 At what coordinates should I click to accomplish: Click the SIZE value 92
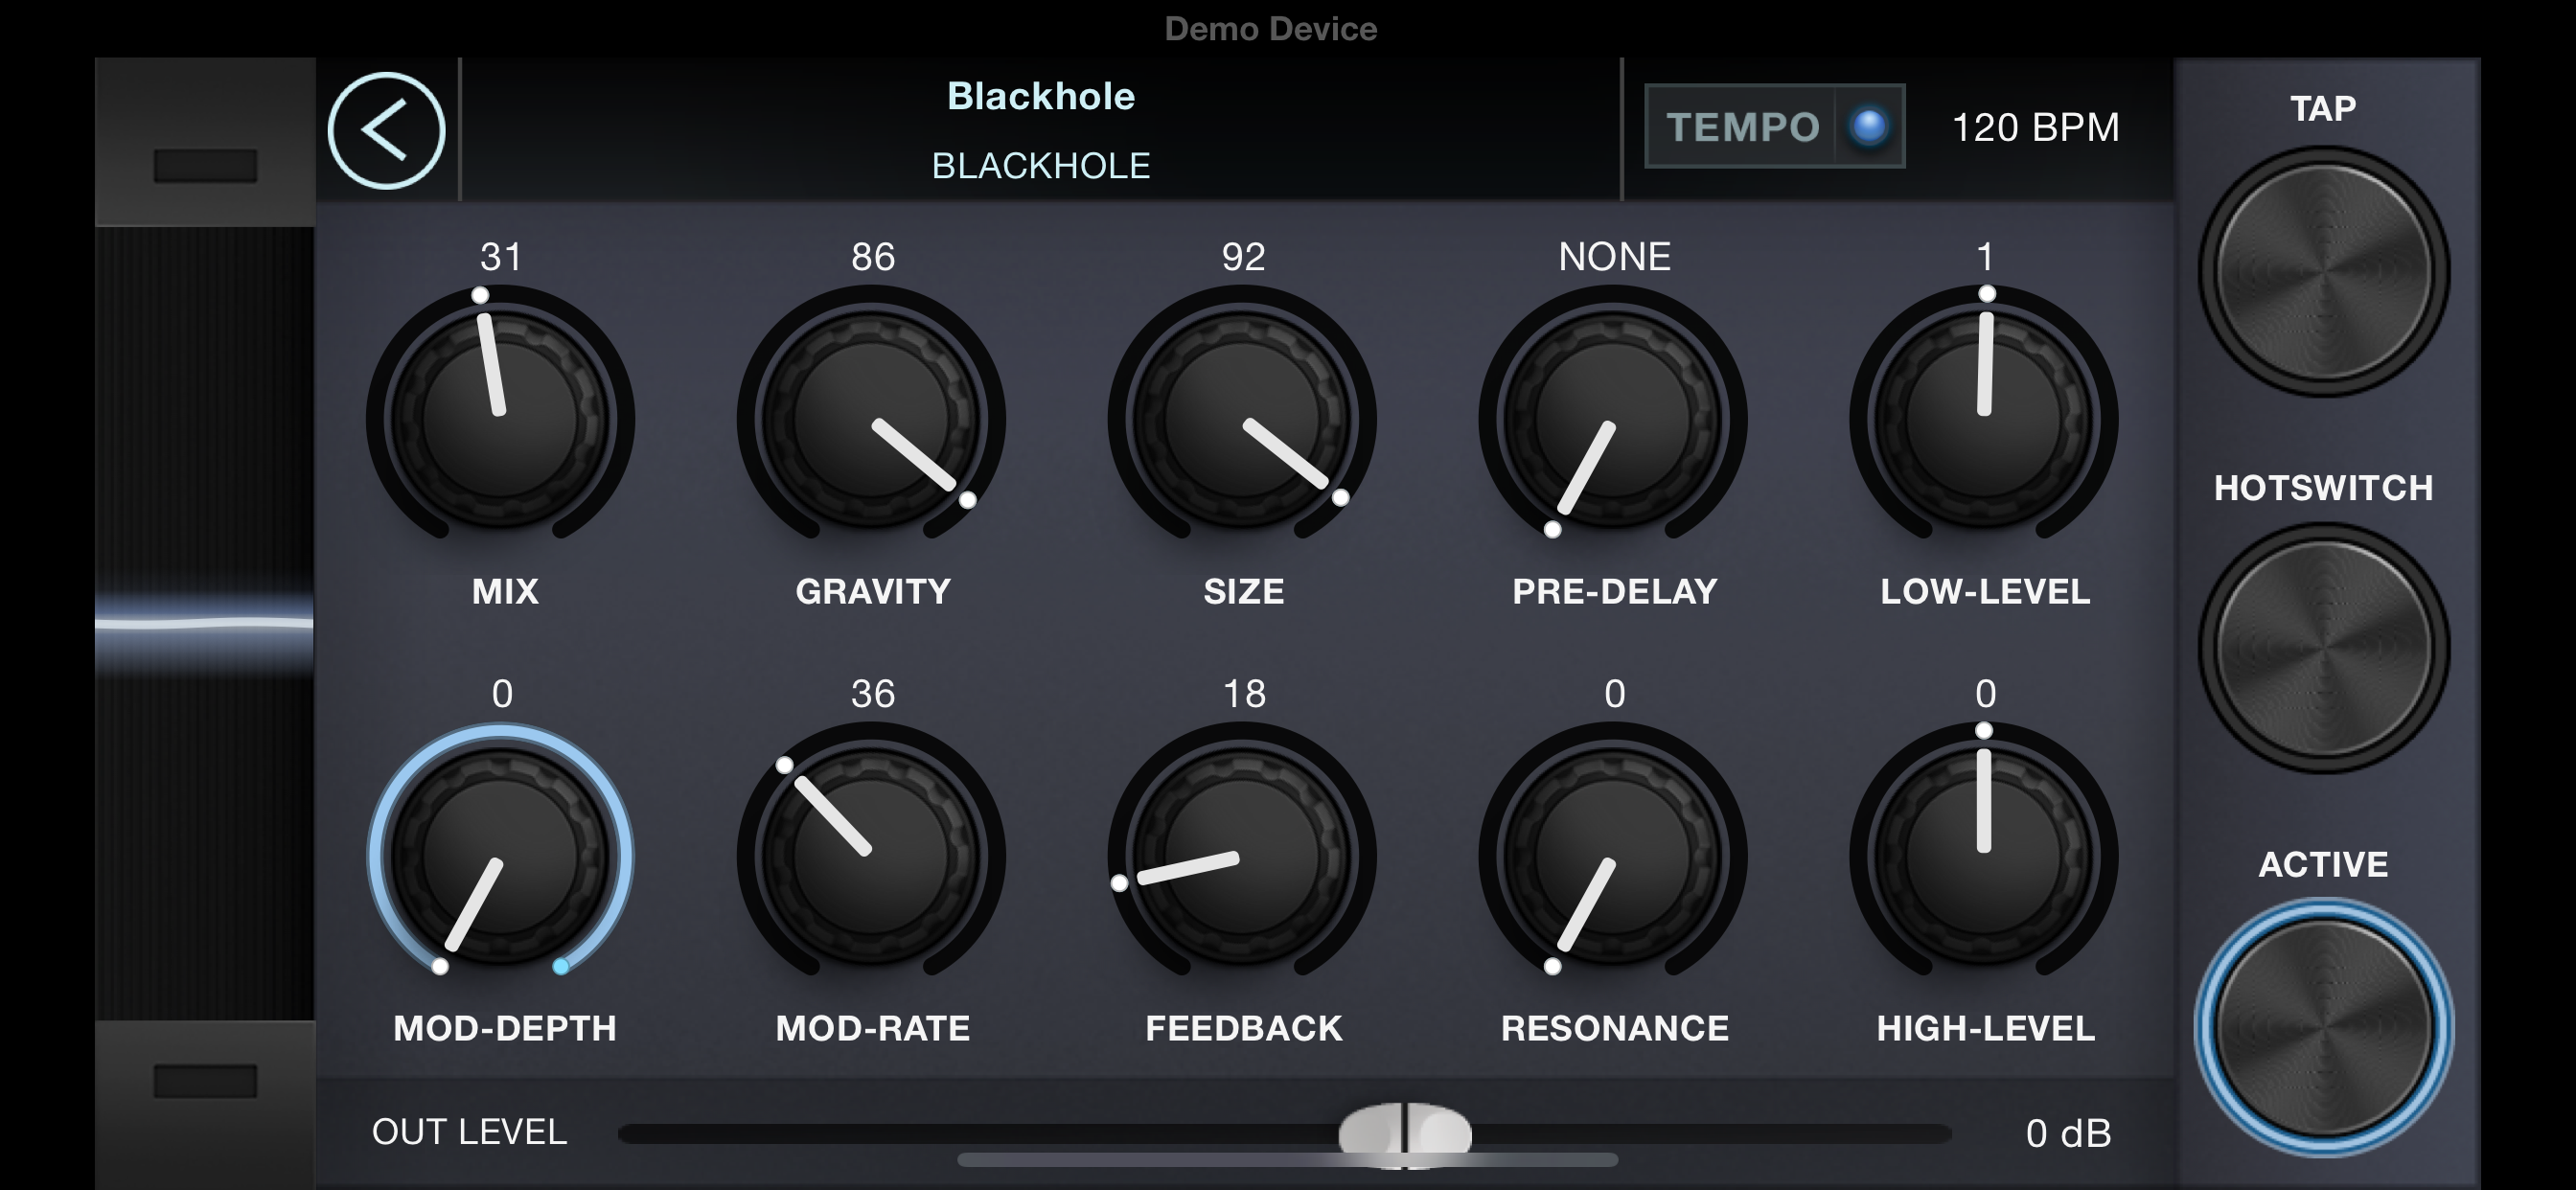[x=1244, y=257]
